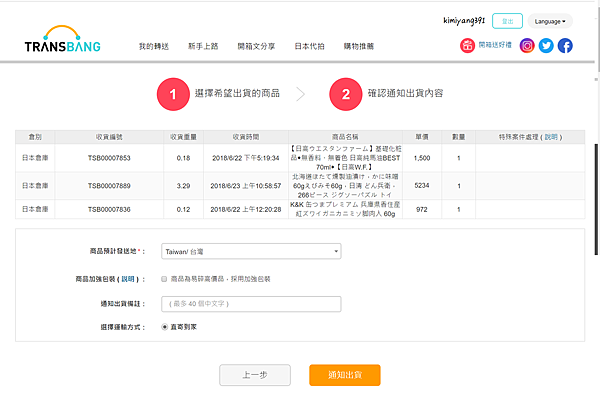
Task: Click the 上一步 back button
Action: tap(255, 376)
